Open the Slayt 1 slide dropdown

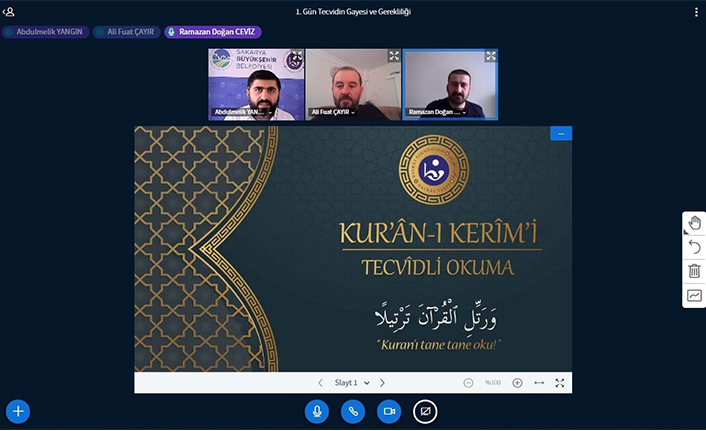(x=352, y=383)
